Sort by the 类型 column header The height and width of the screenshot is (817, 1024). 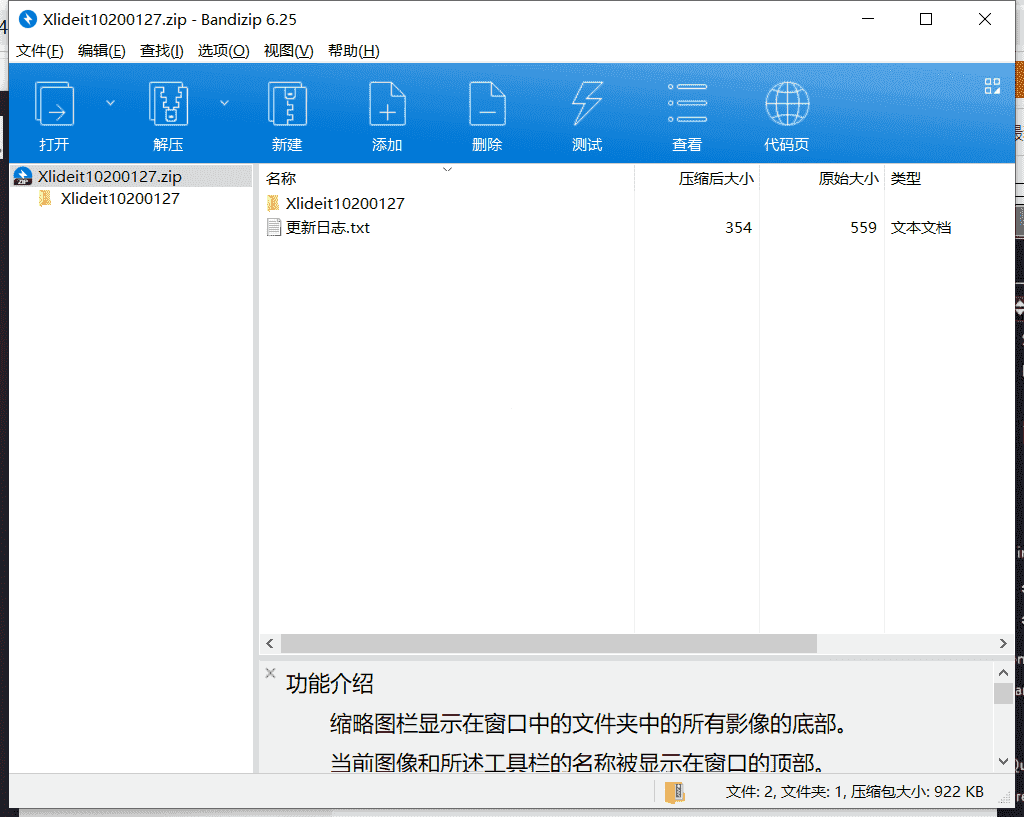949,178
